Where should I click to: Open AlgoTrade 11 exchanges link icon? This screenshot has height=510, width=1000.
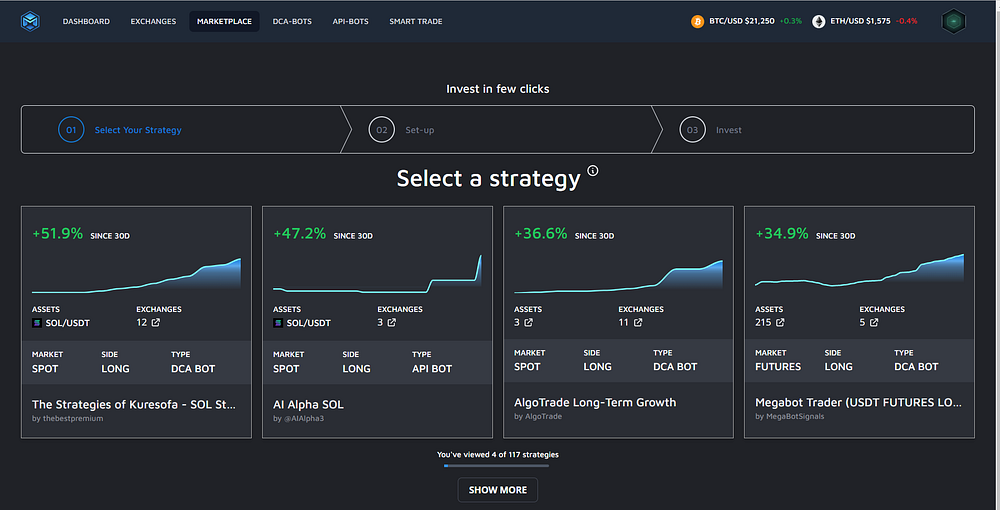tap(638, 323)
